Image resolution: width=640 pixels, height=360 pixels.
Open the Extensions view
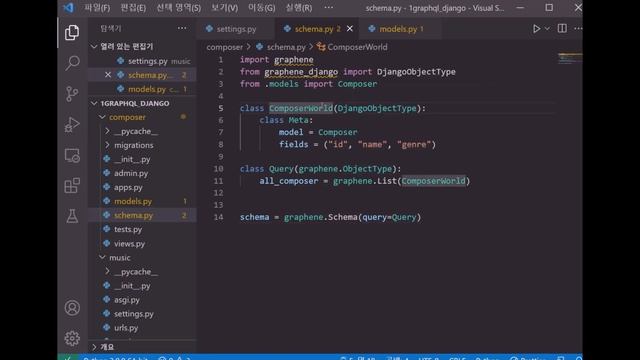(72, 186)
